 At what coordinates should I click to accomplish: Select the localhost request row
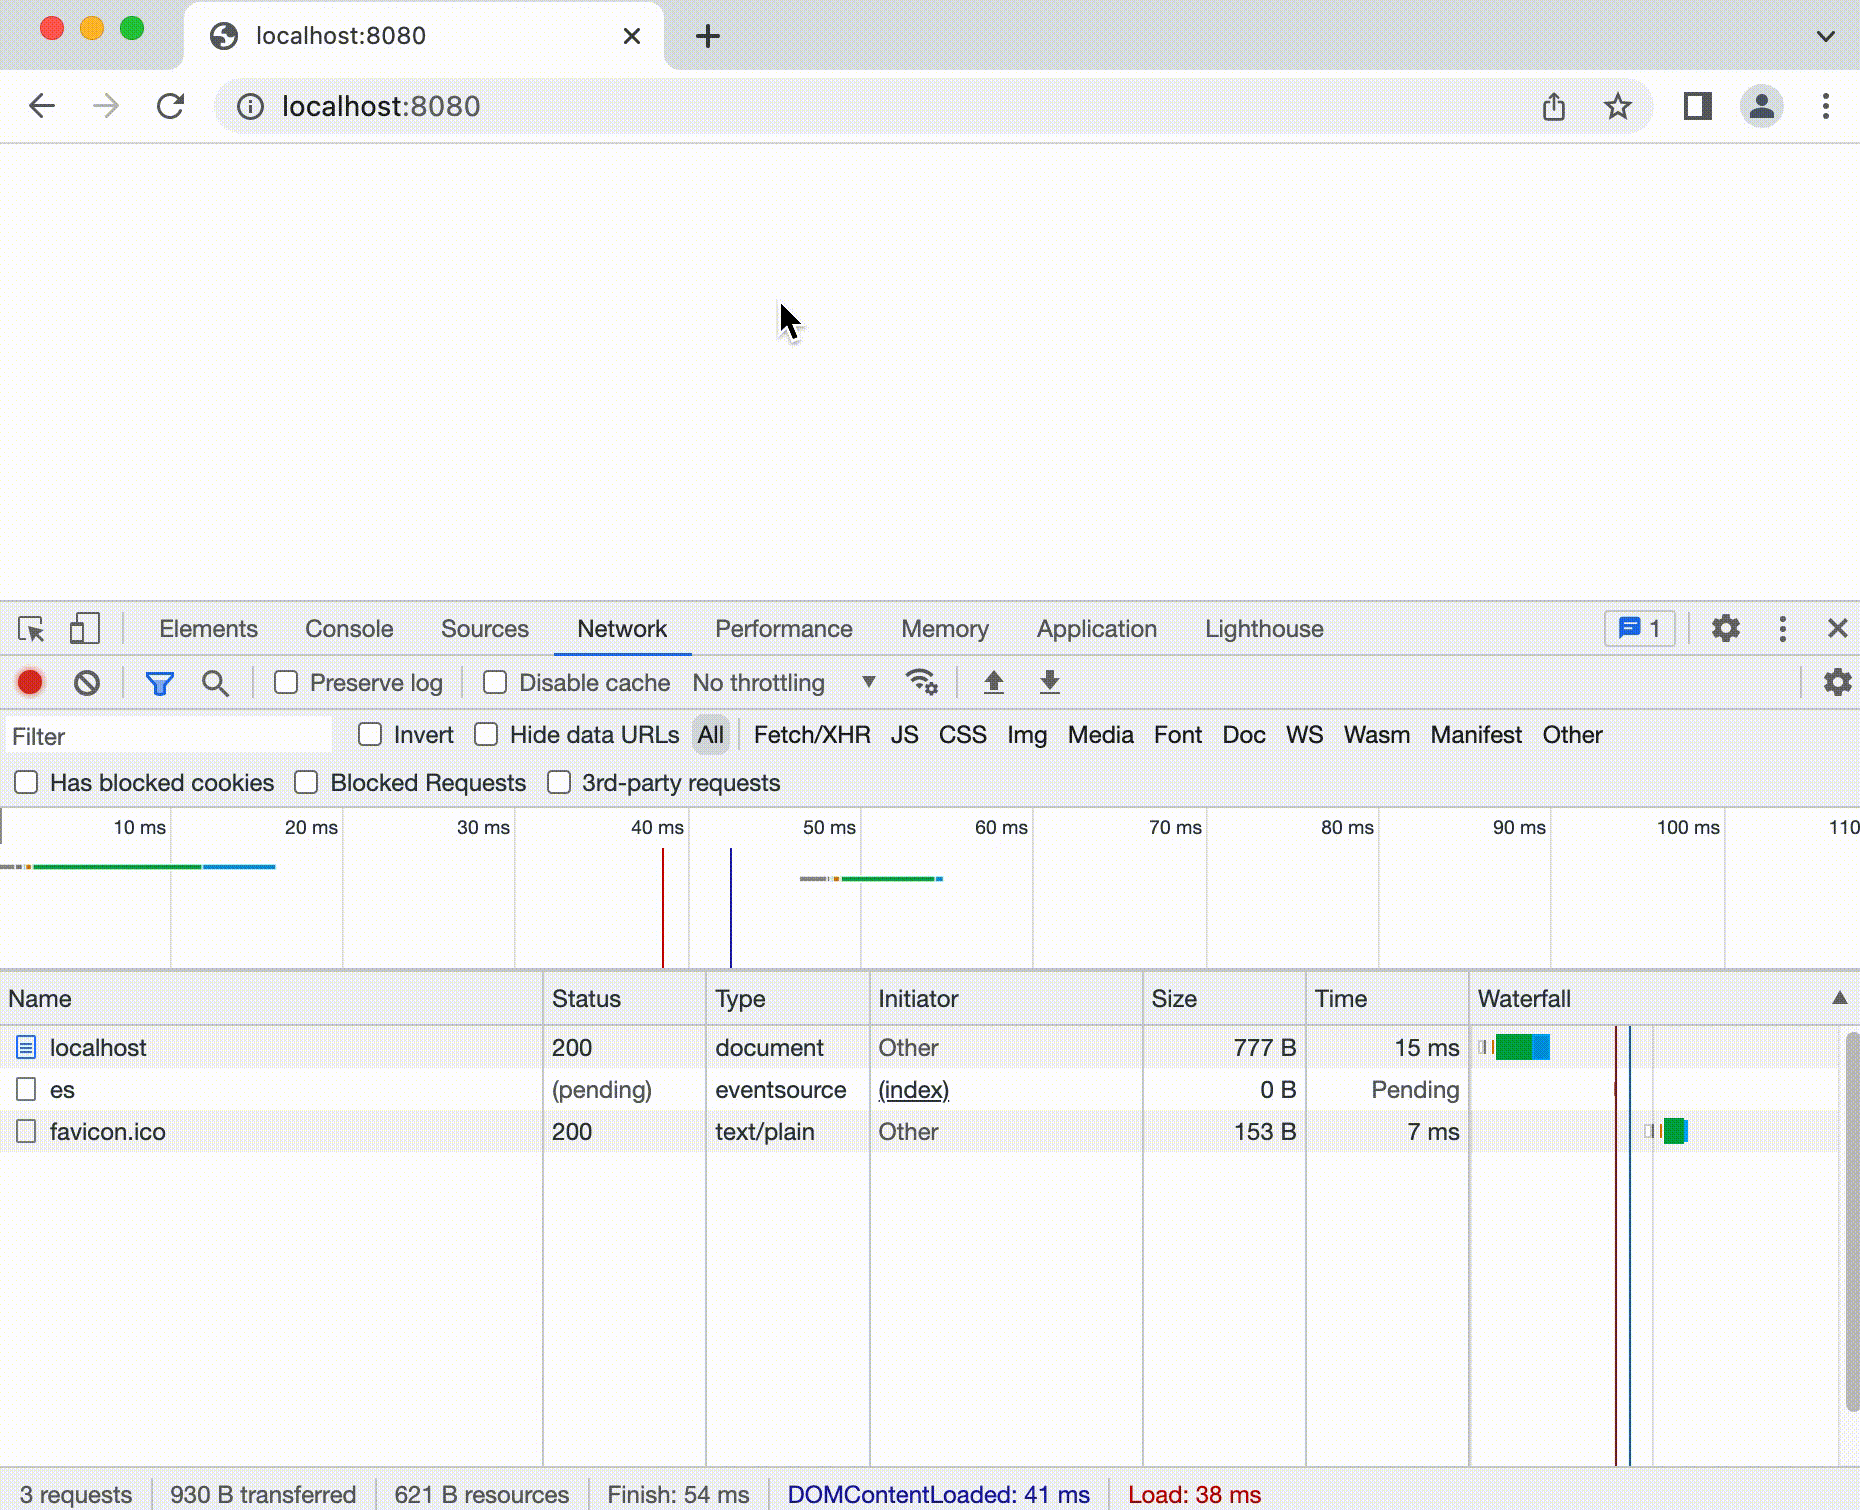click(x=920, y=1047)
